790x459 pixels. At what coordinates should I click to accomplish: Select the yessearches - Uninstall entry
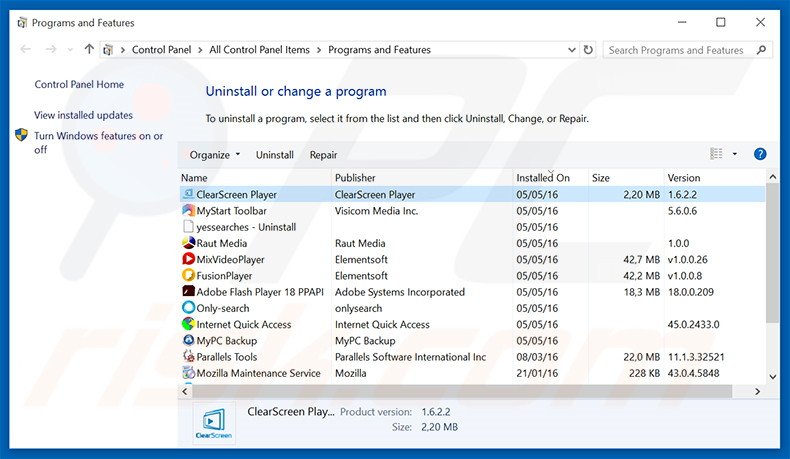point(246,227)
